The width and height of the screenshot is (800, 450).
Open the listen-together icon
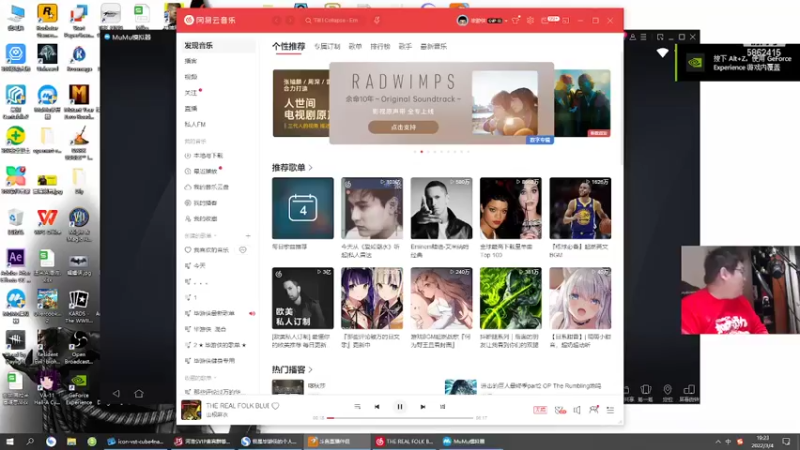593,409
